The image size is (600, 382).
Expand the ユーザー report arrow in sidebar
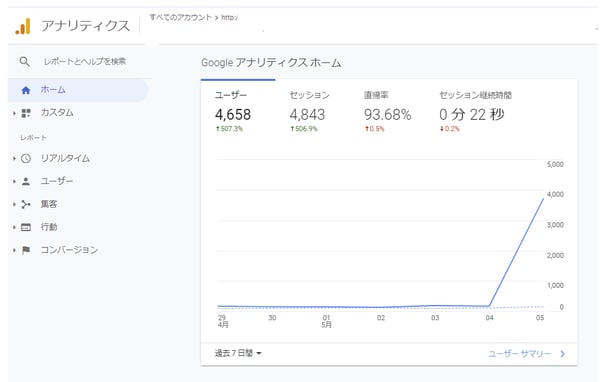(x=14, y=181)
